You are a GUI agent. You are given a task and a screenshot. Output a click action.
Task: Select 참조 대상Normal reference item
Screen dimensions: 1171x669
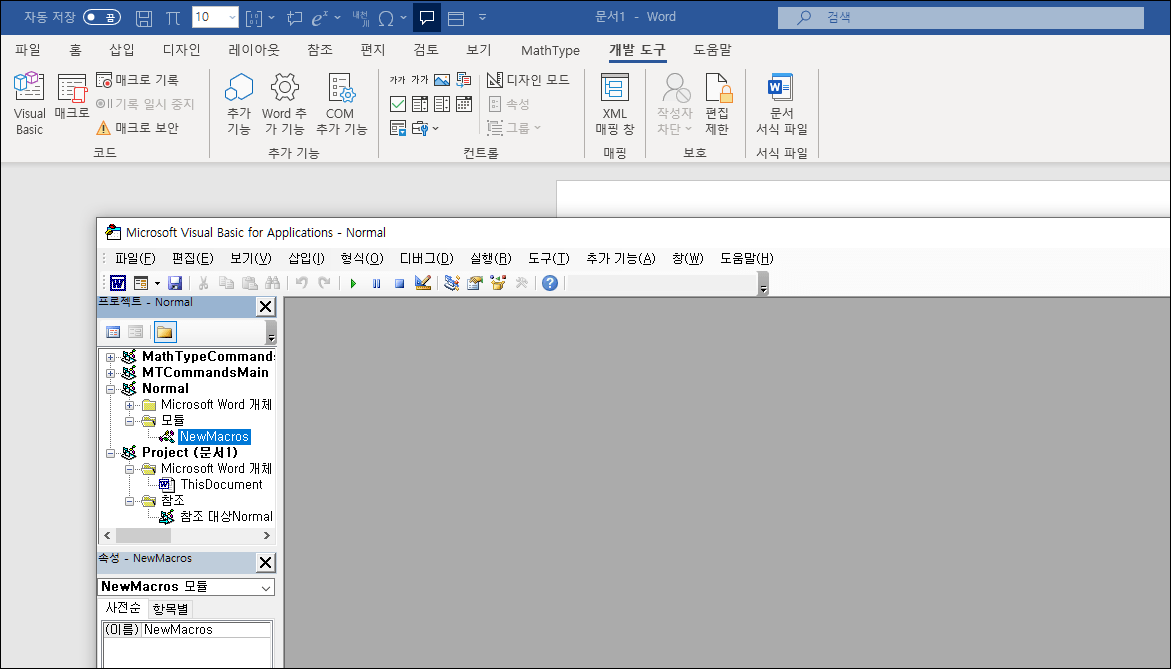click(x=226, y=517)
